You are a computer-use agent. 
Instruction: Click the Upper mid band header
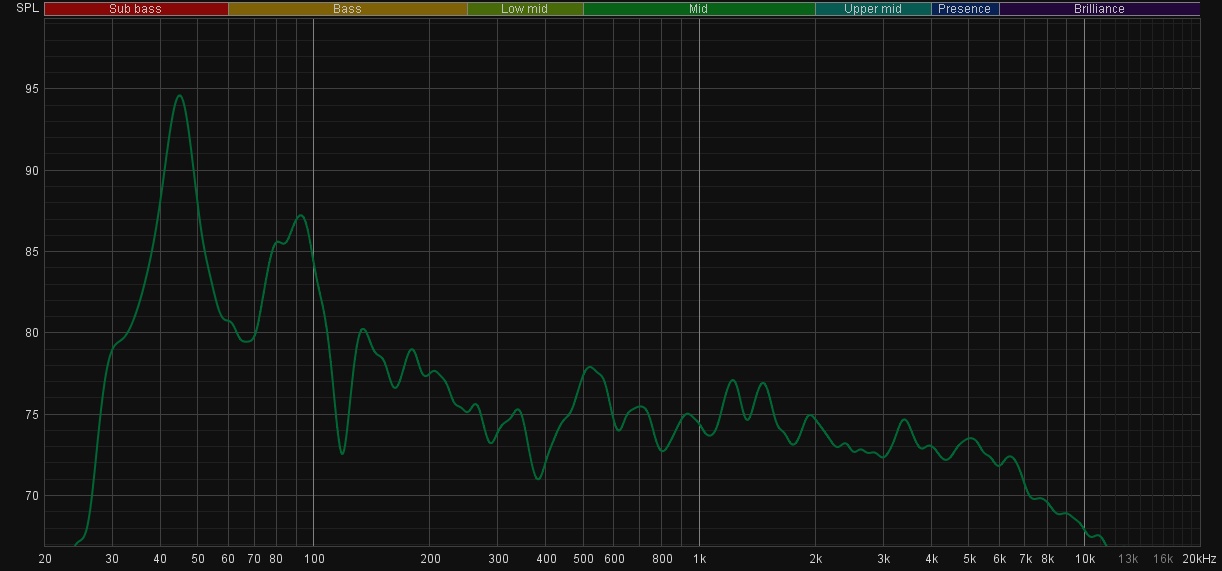coord(873,9)
